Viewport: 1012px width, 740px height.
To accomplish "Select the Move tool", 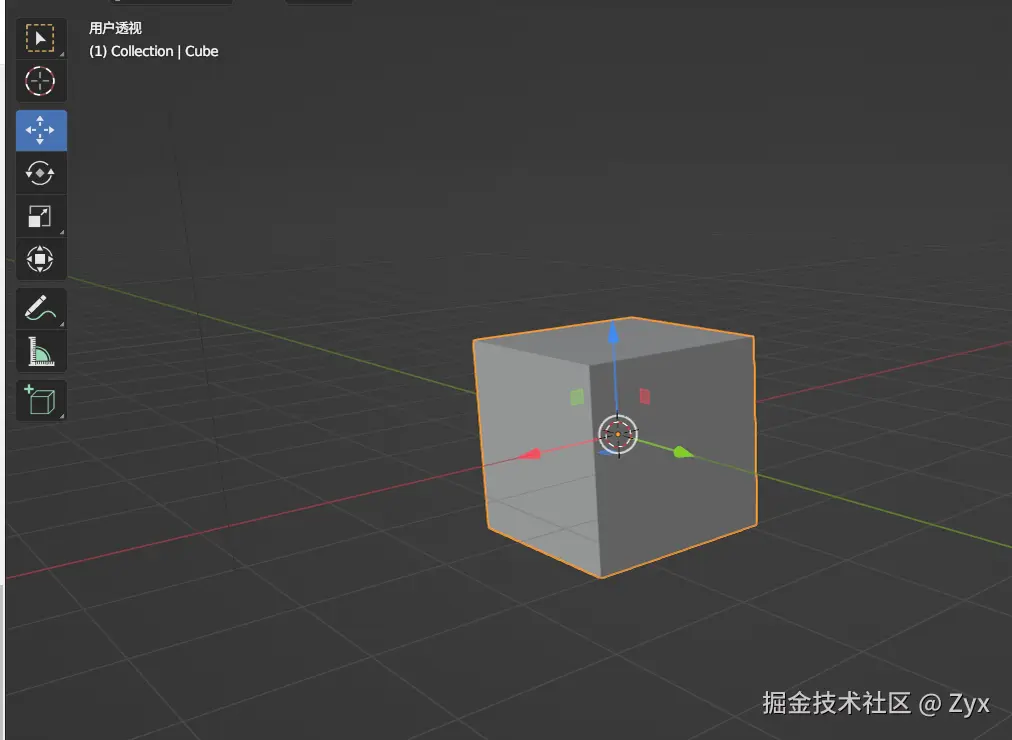I will [41, 130].
